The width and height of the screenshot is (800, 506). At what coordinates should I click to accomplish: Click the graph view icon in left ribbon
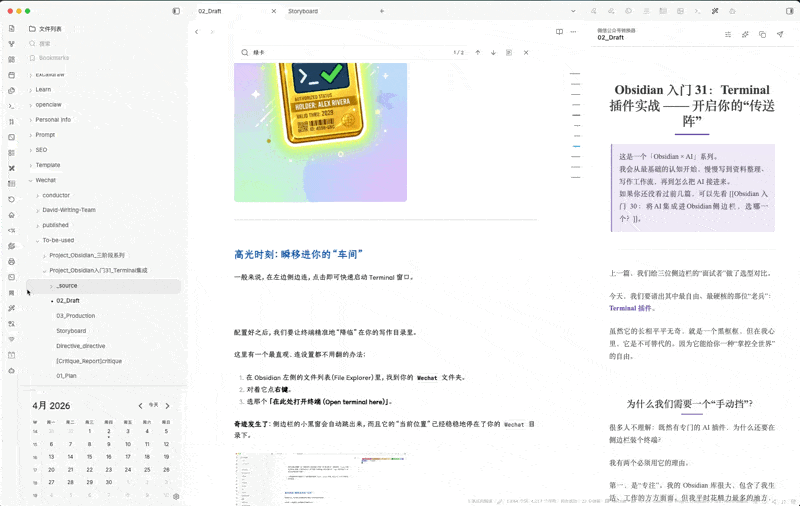coord(11,44)
